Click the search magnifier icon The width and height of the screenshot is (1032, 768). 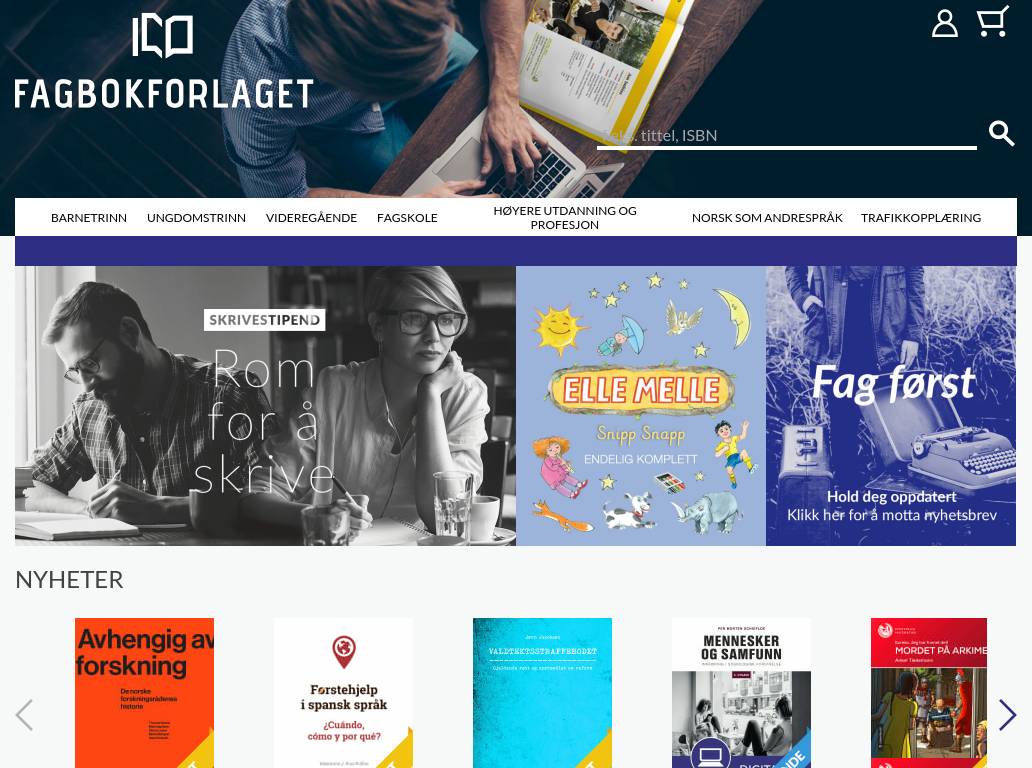[1001, 133]
